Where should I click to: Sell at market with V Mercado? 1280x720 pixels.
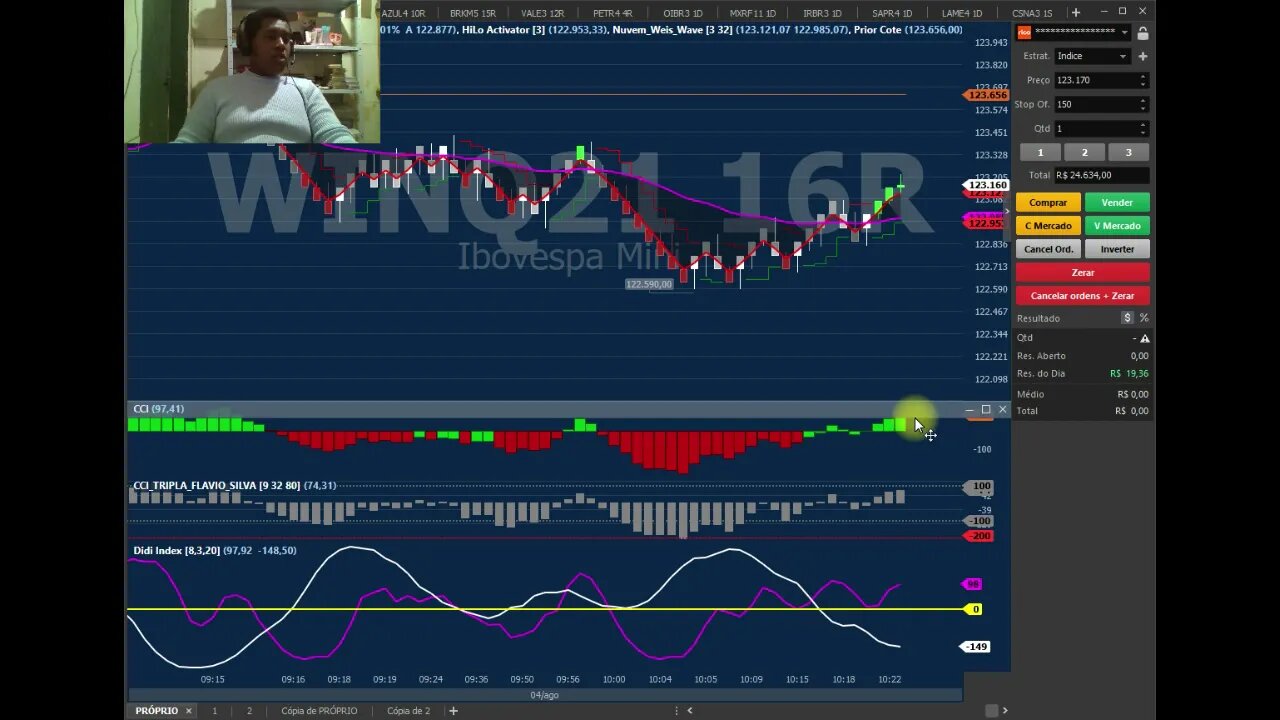coord(1117,225)
